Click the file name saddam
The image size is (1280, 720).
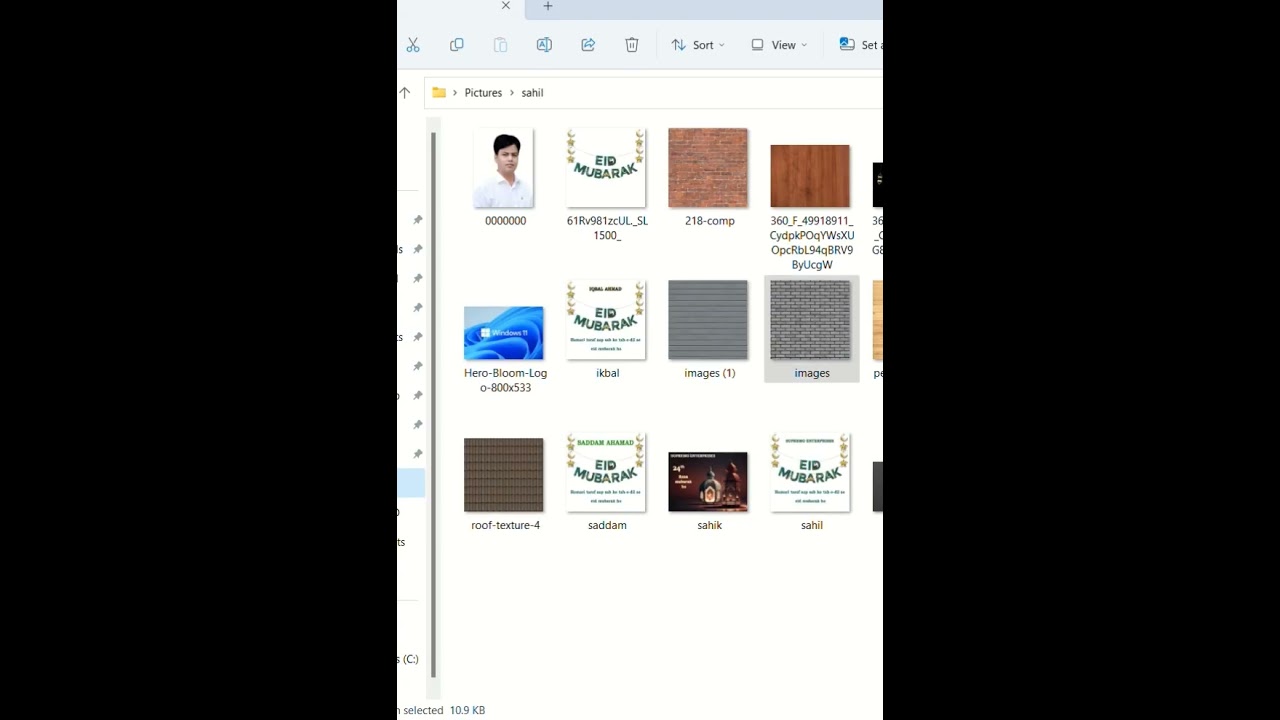pos(607,525)
